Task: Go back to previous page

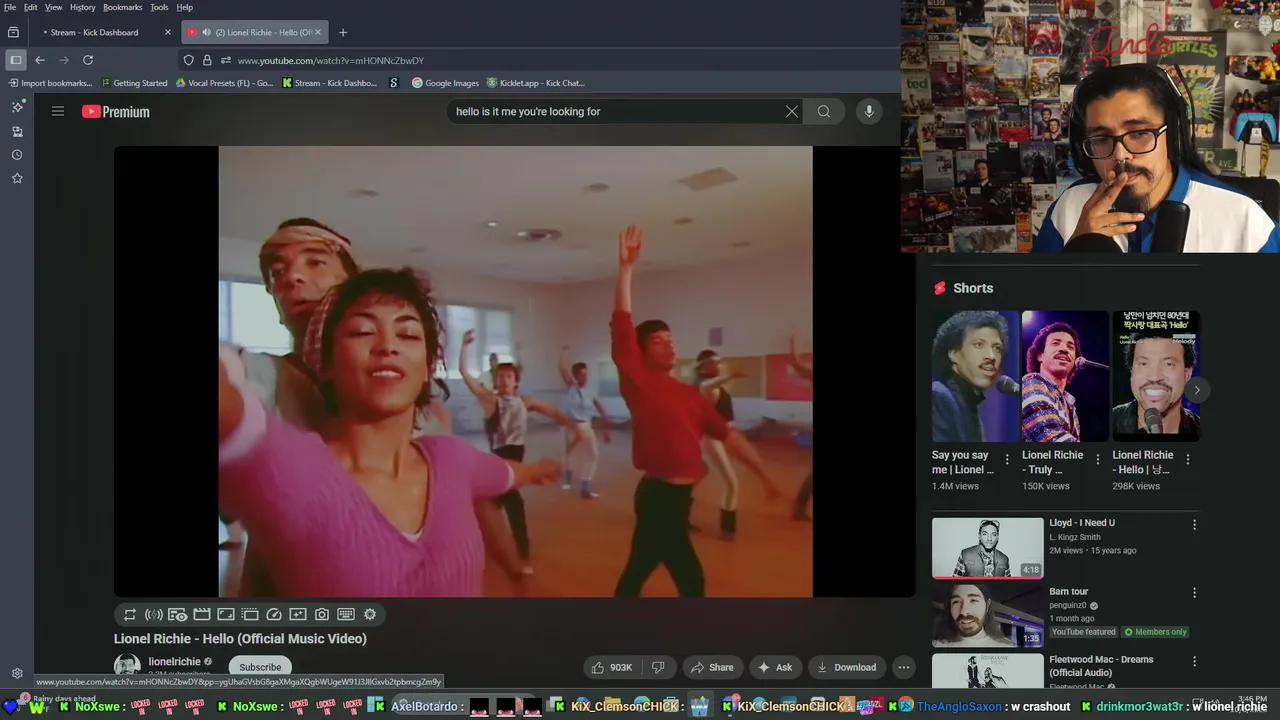Action: [x=40, y=60]
